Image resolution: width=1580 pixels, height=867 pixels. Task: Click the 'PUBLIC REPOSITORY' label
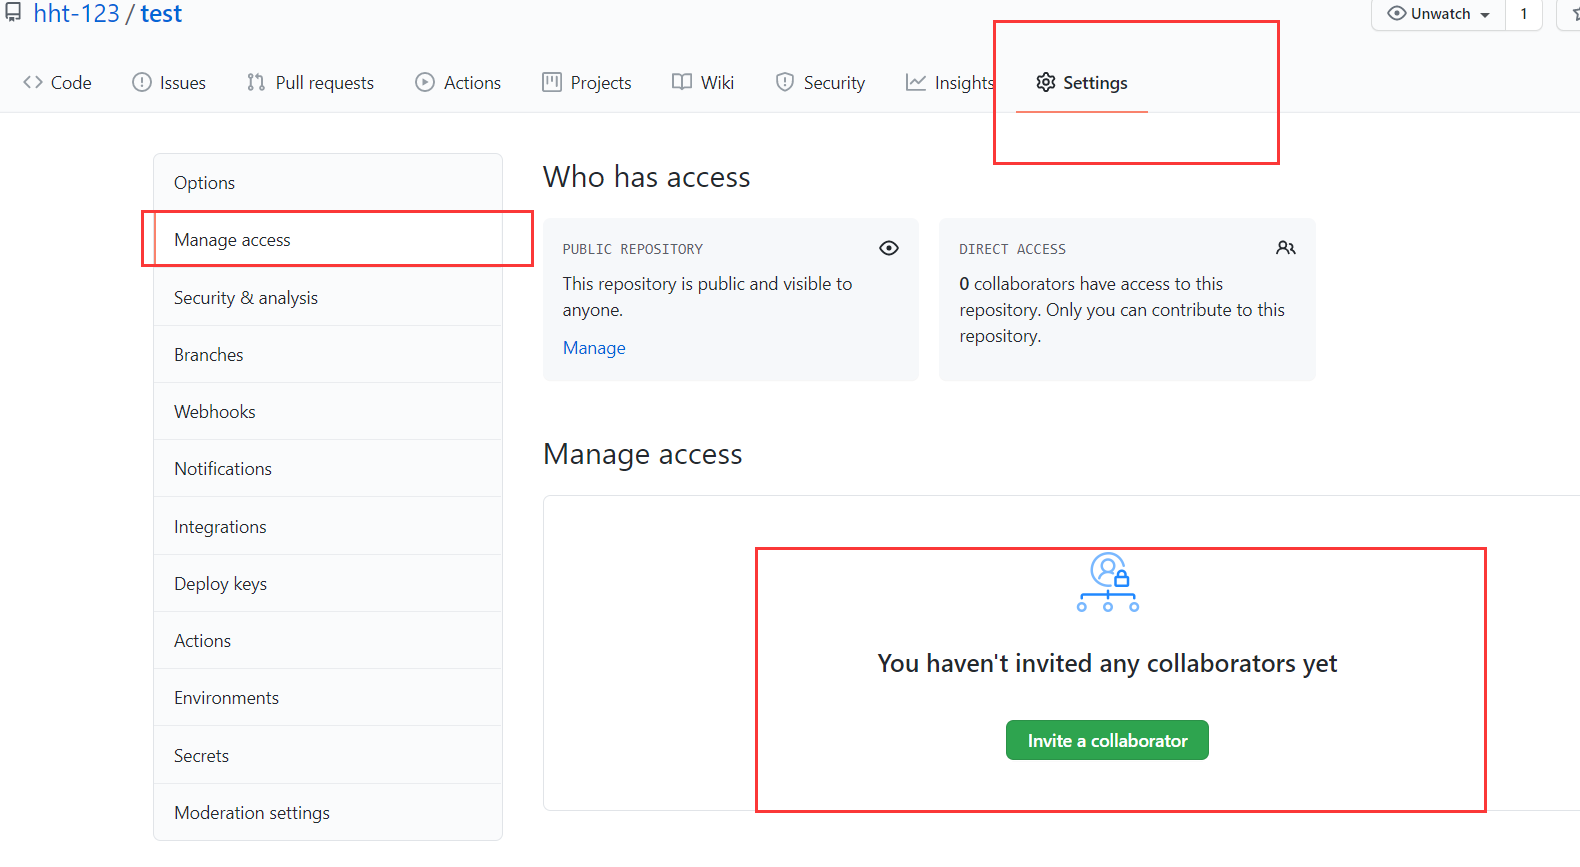coord(632,249)
